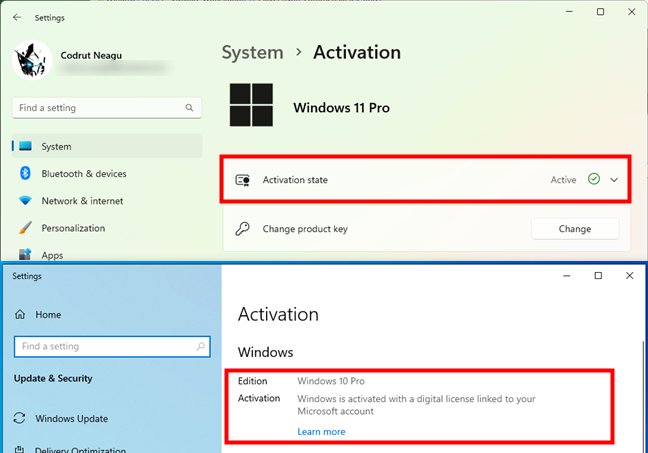This screenshot has width=648, height=453.
Task: Click the Active status text
Action: pos(563,180)
